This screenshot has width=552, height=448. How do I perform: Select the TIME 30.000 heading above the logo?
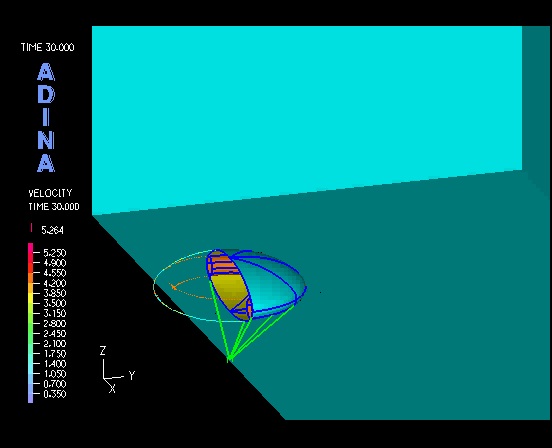point(48,47)
